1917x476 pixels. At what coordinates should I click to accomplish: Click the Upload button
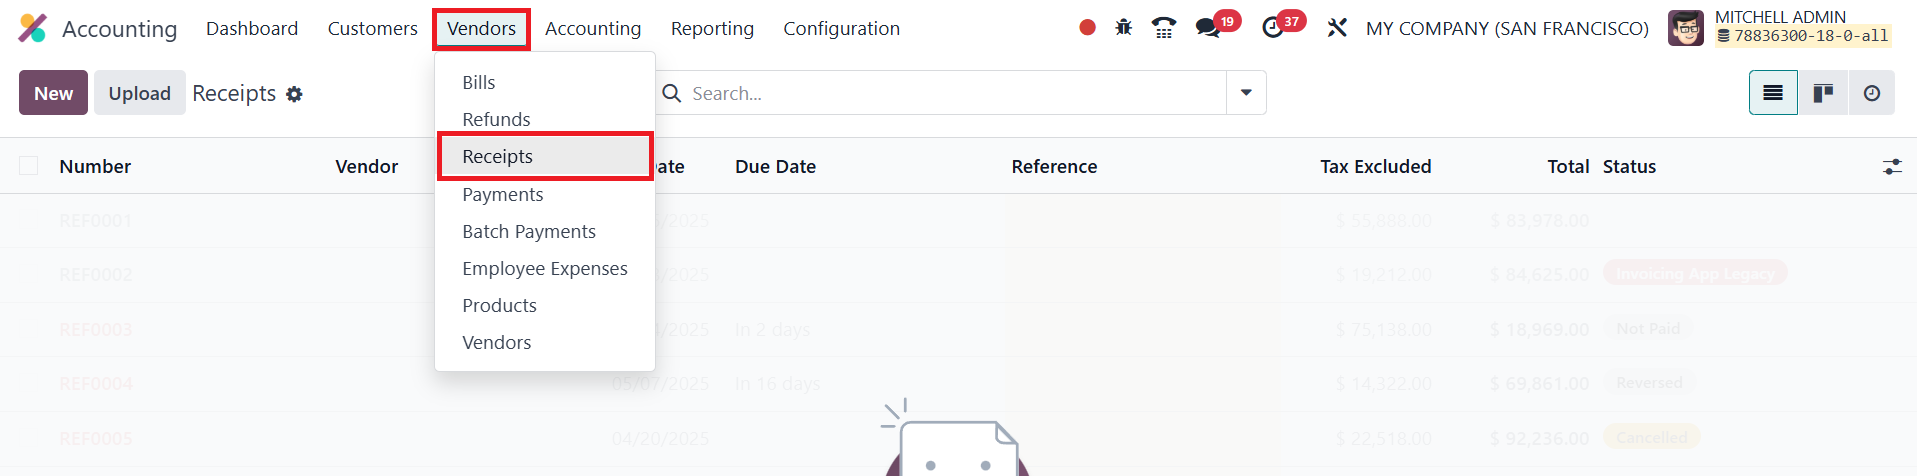[x=140, y=93]
